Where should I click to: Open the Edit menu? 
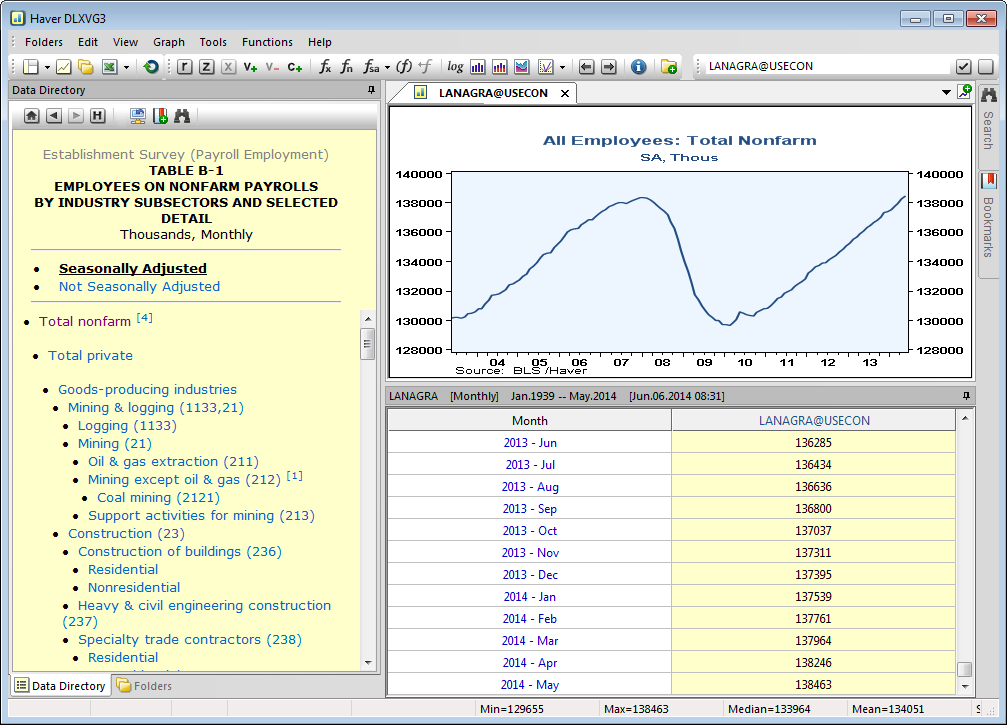(88, 42)
